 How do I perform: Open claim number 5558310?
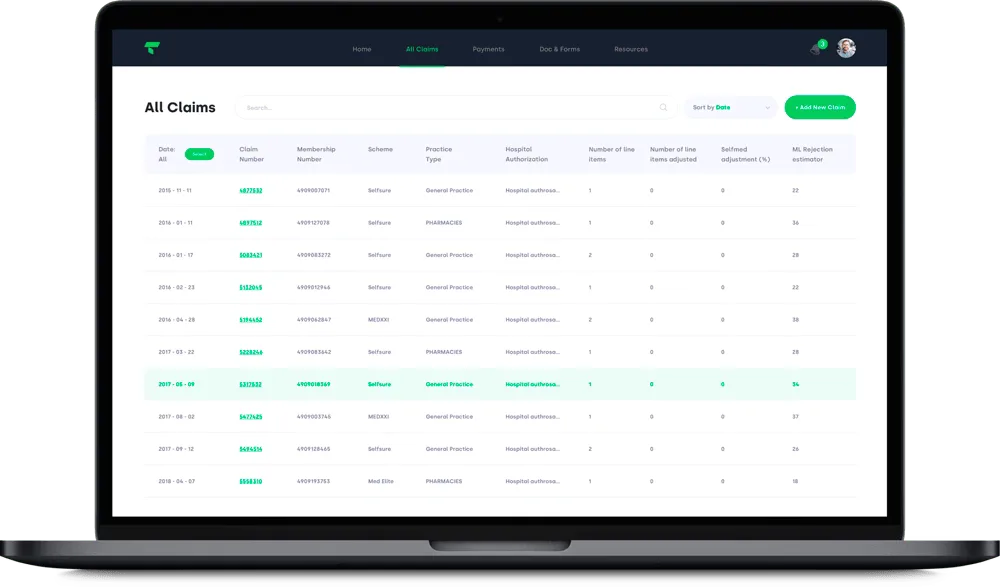click(251, 481)
